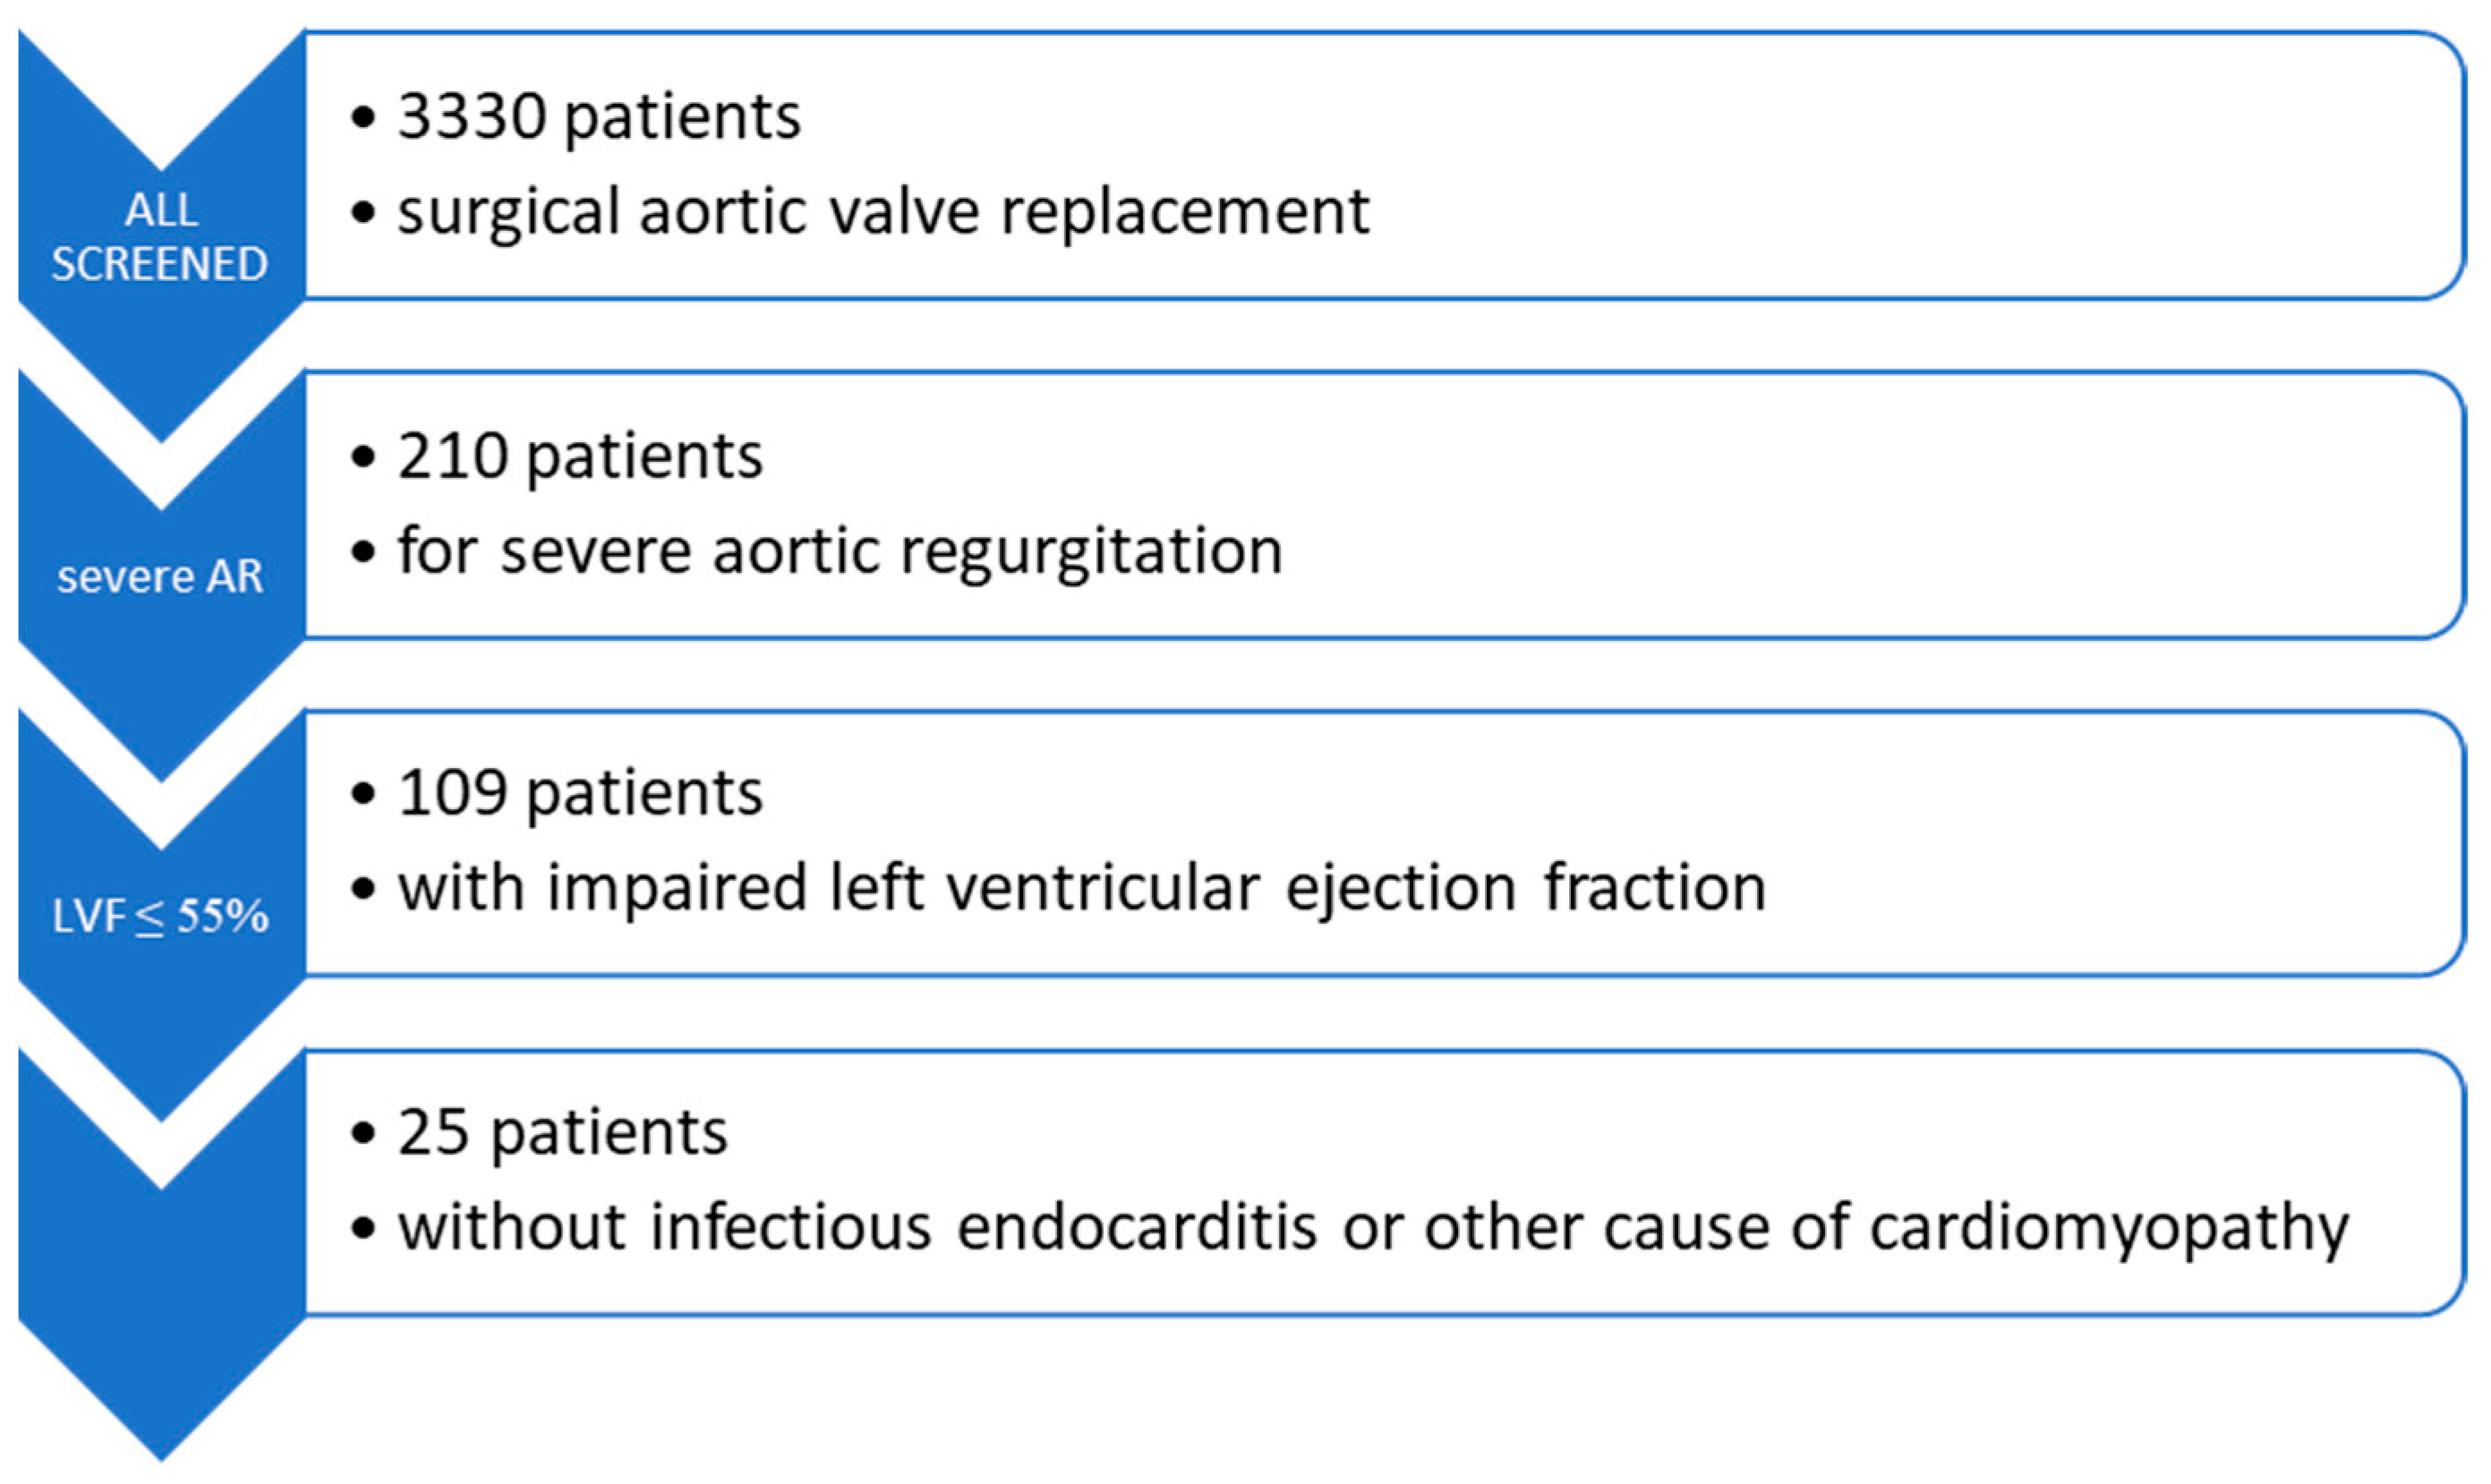Click the "3330 patients" text
This screenshot has height=1484, width=2491.
click(x=599, y=117)
